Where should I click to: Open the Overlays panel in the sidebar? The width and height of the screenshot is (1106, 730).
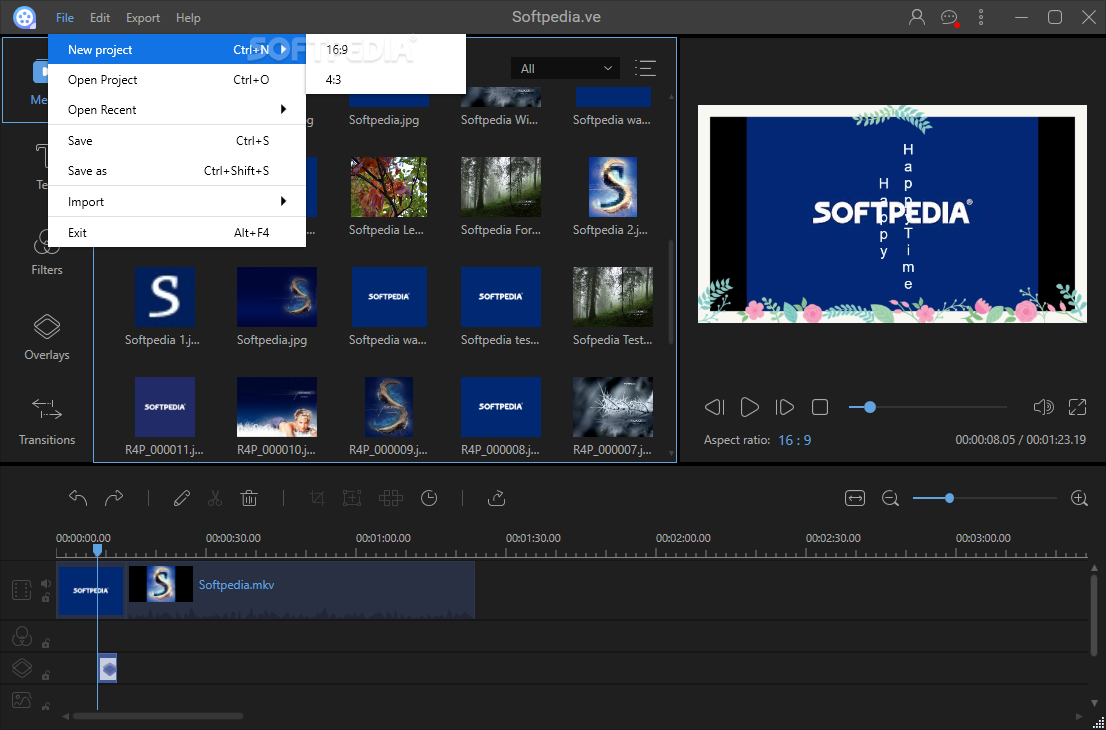[47, 337]
